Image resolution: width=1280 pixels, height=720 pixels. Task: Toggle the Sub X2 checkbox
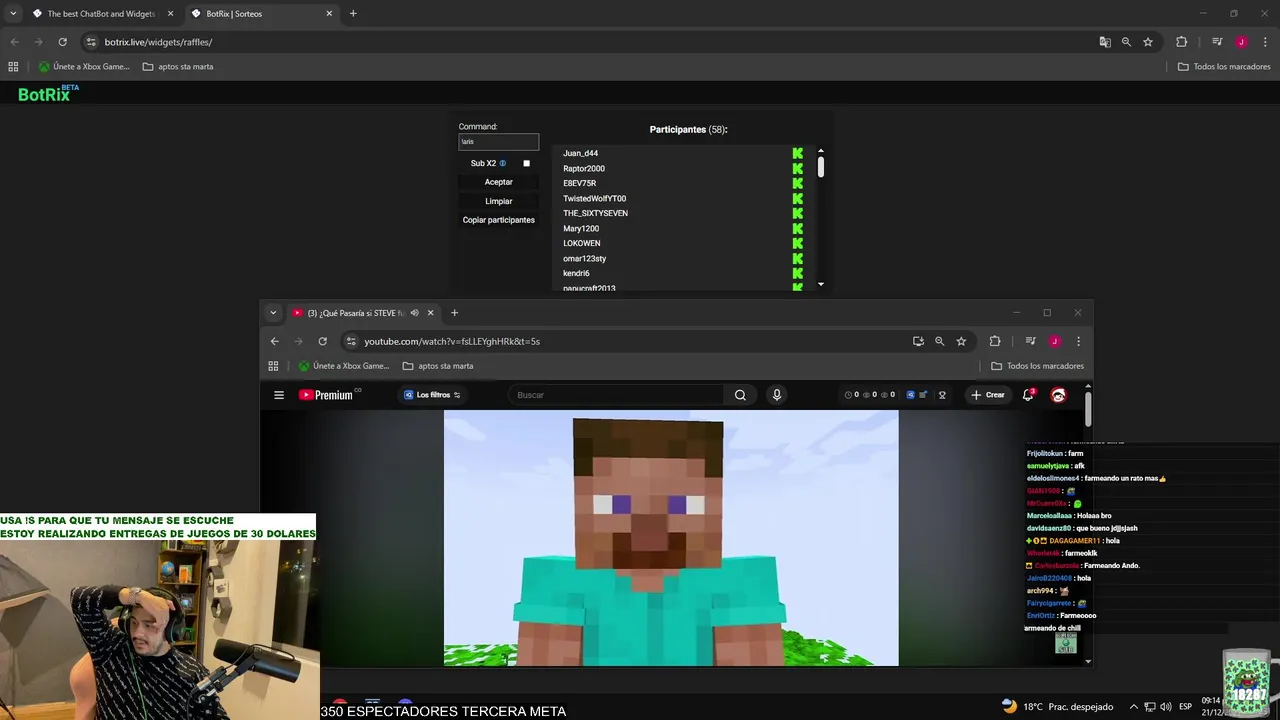(527, 163)
